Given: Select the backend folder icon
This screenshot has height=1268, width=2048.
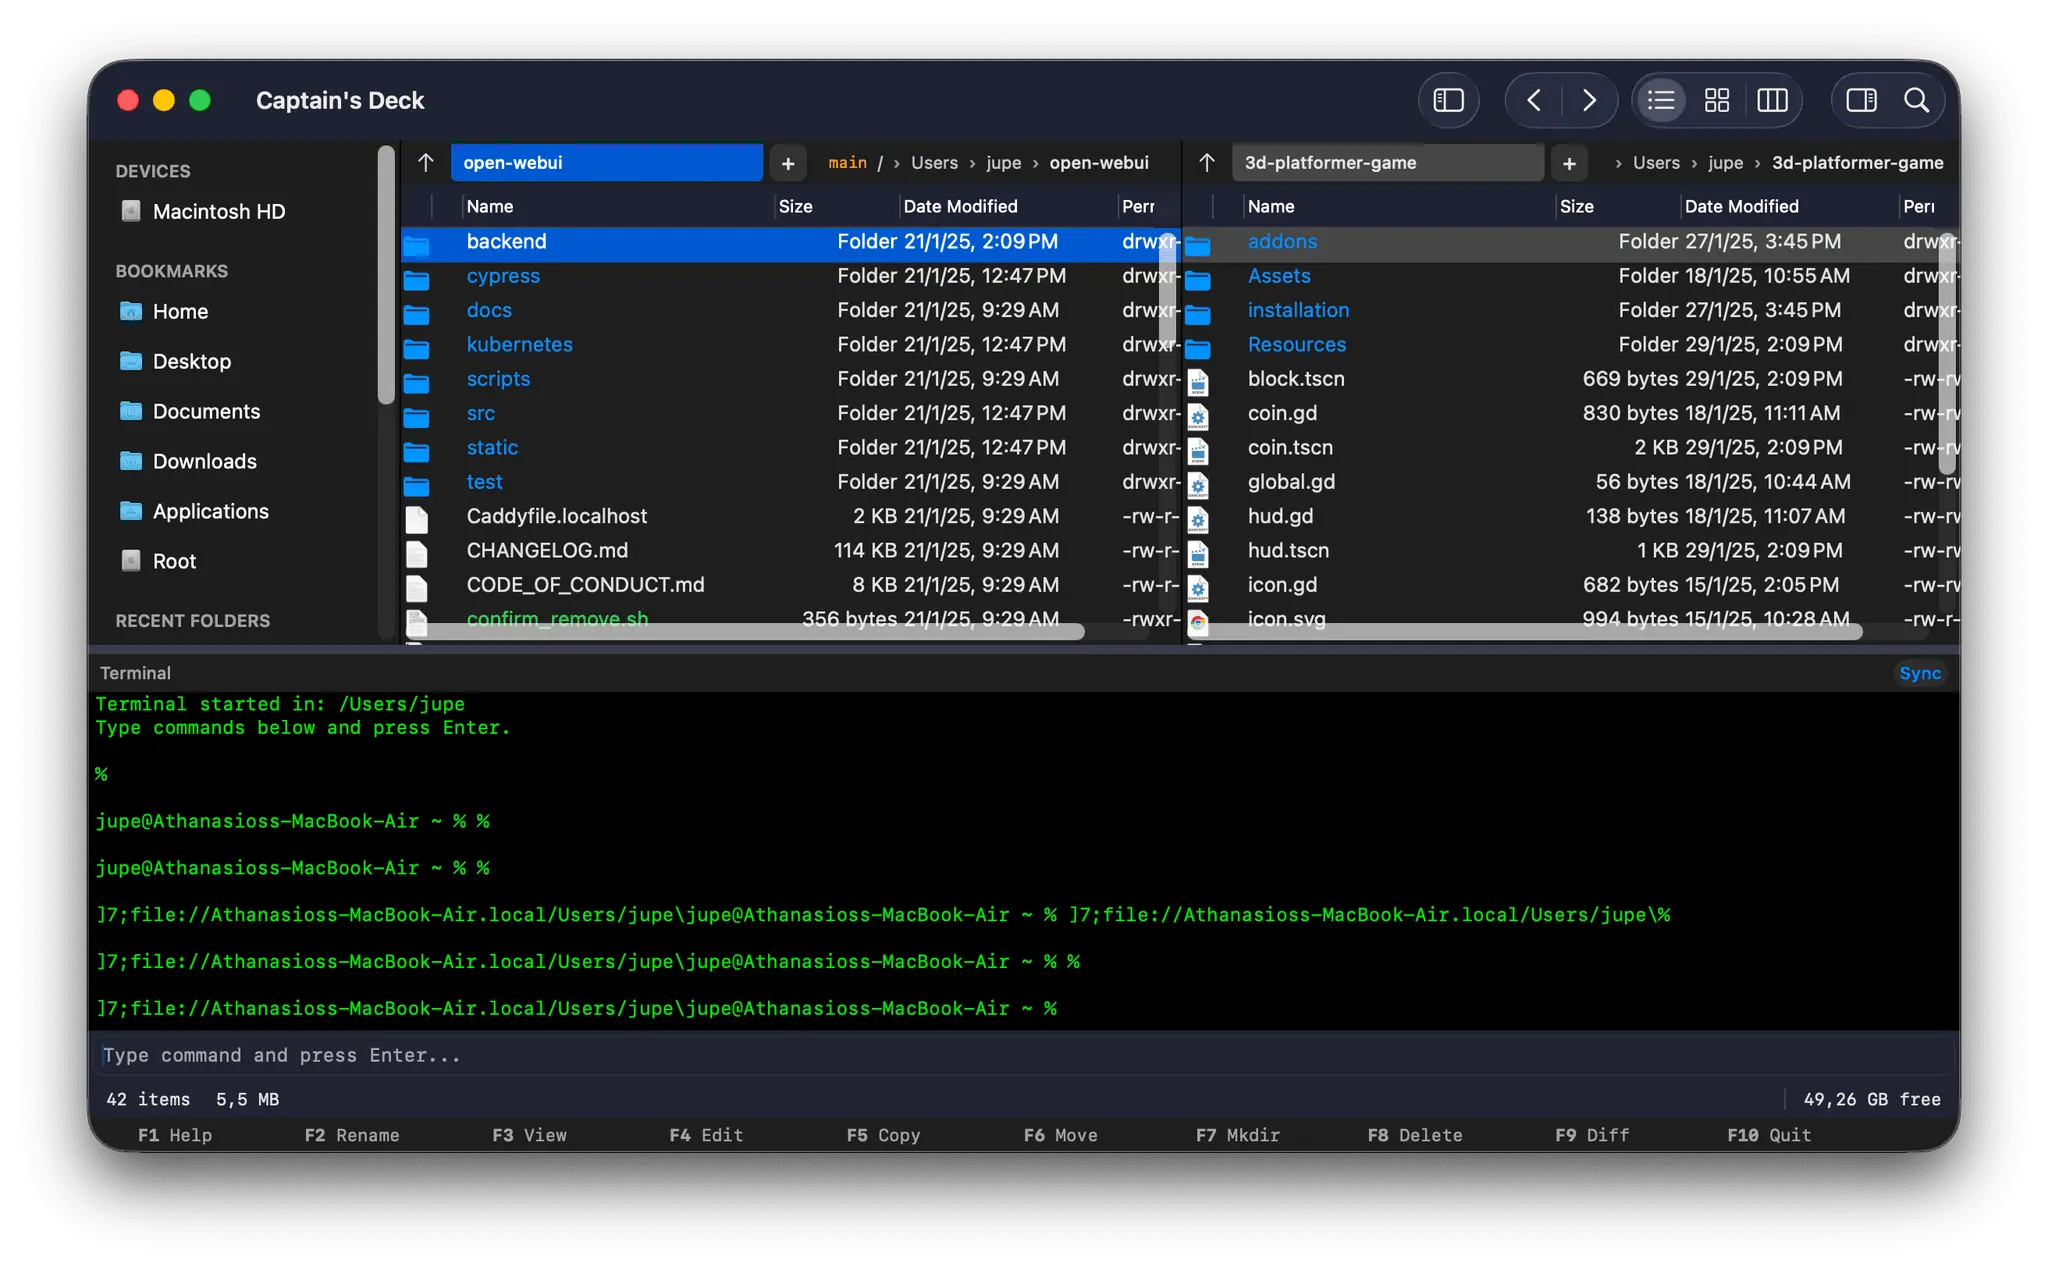Looking at the screenshot, I should [417, 244].
